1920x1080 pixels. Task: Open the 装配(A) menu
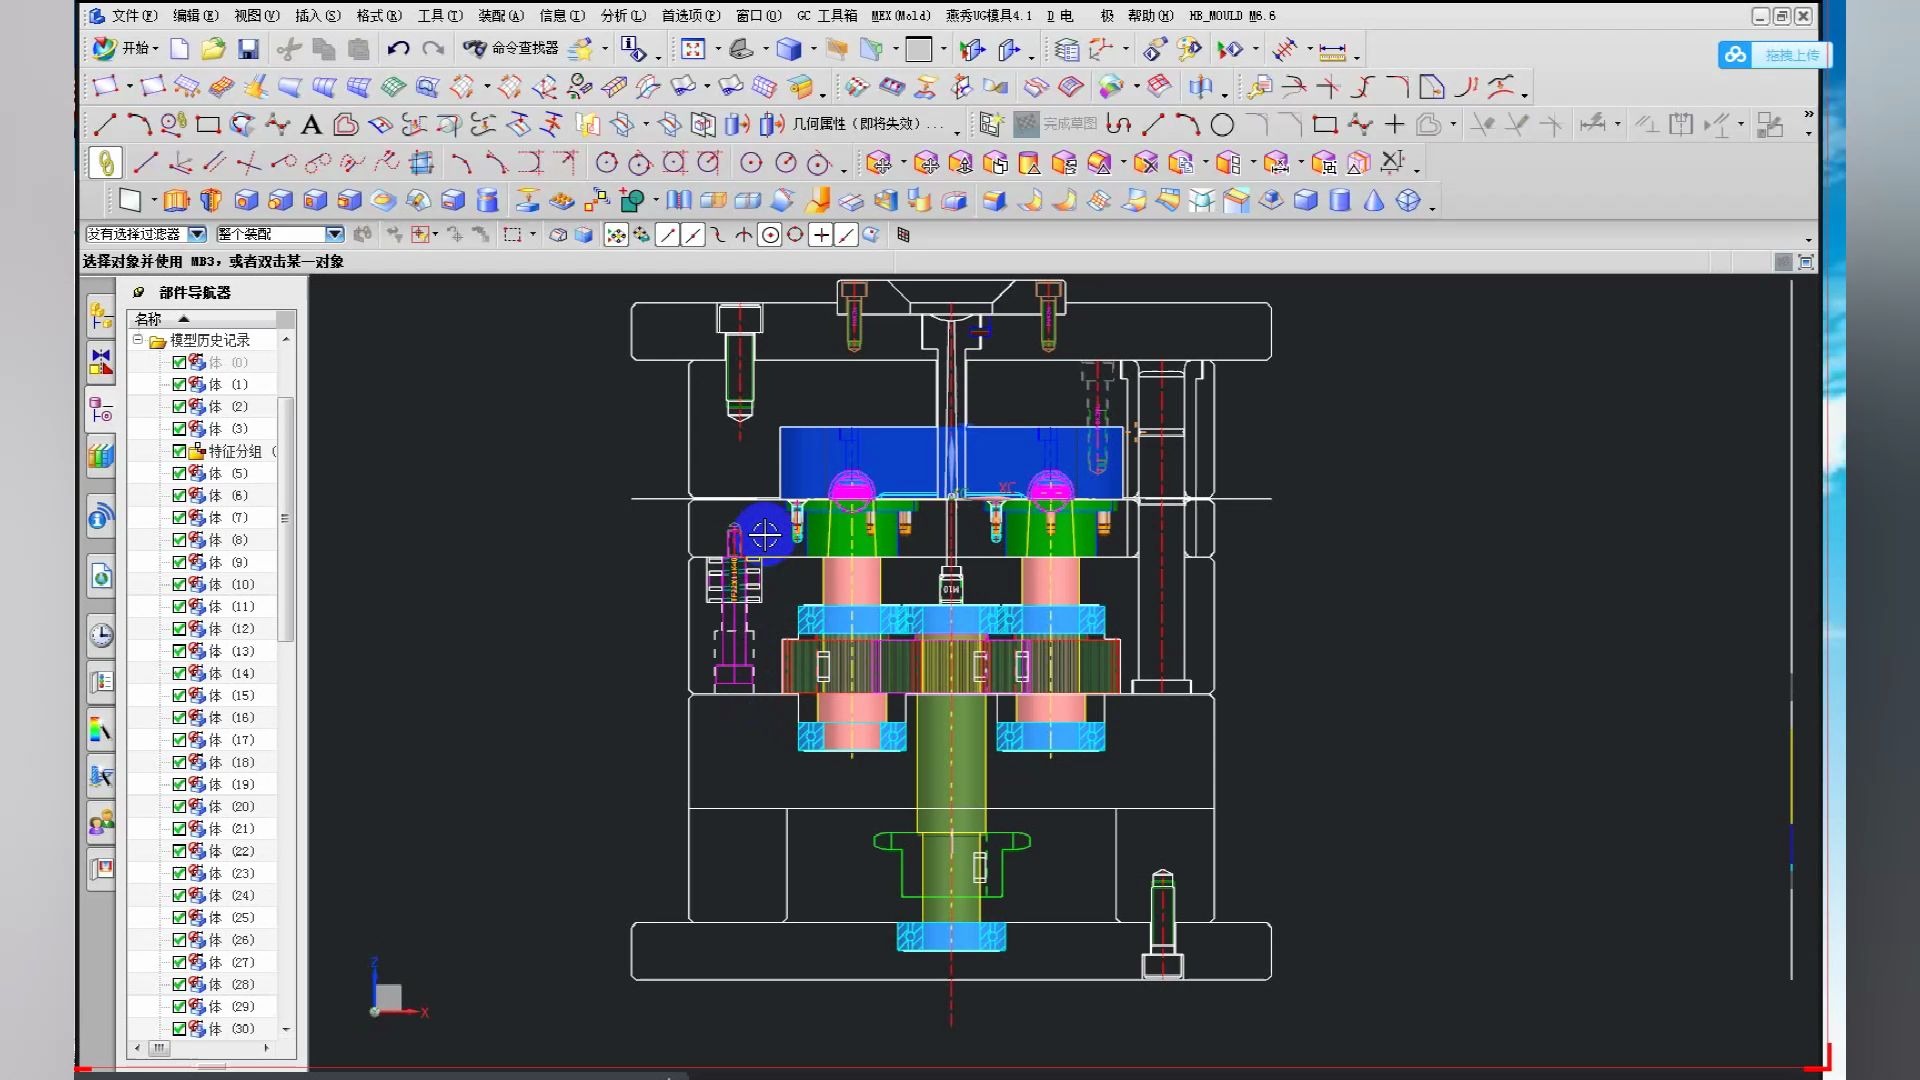500,15
